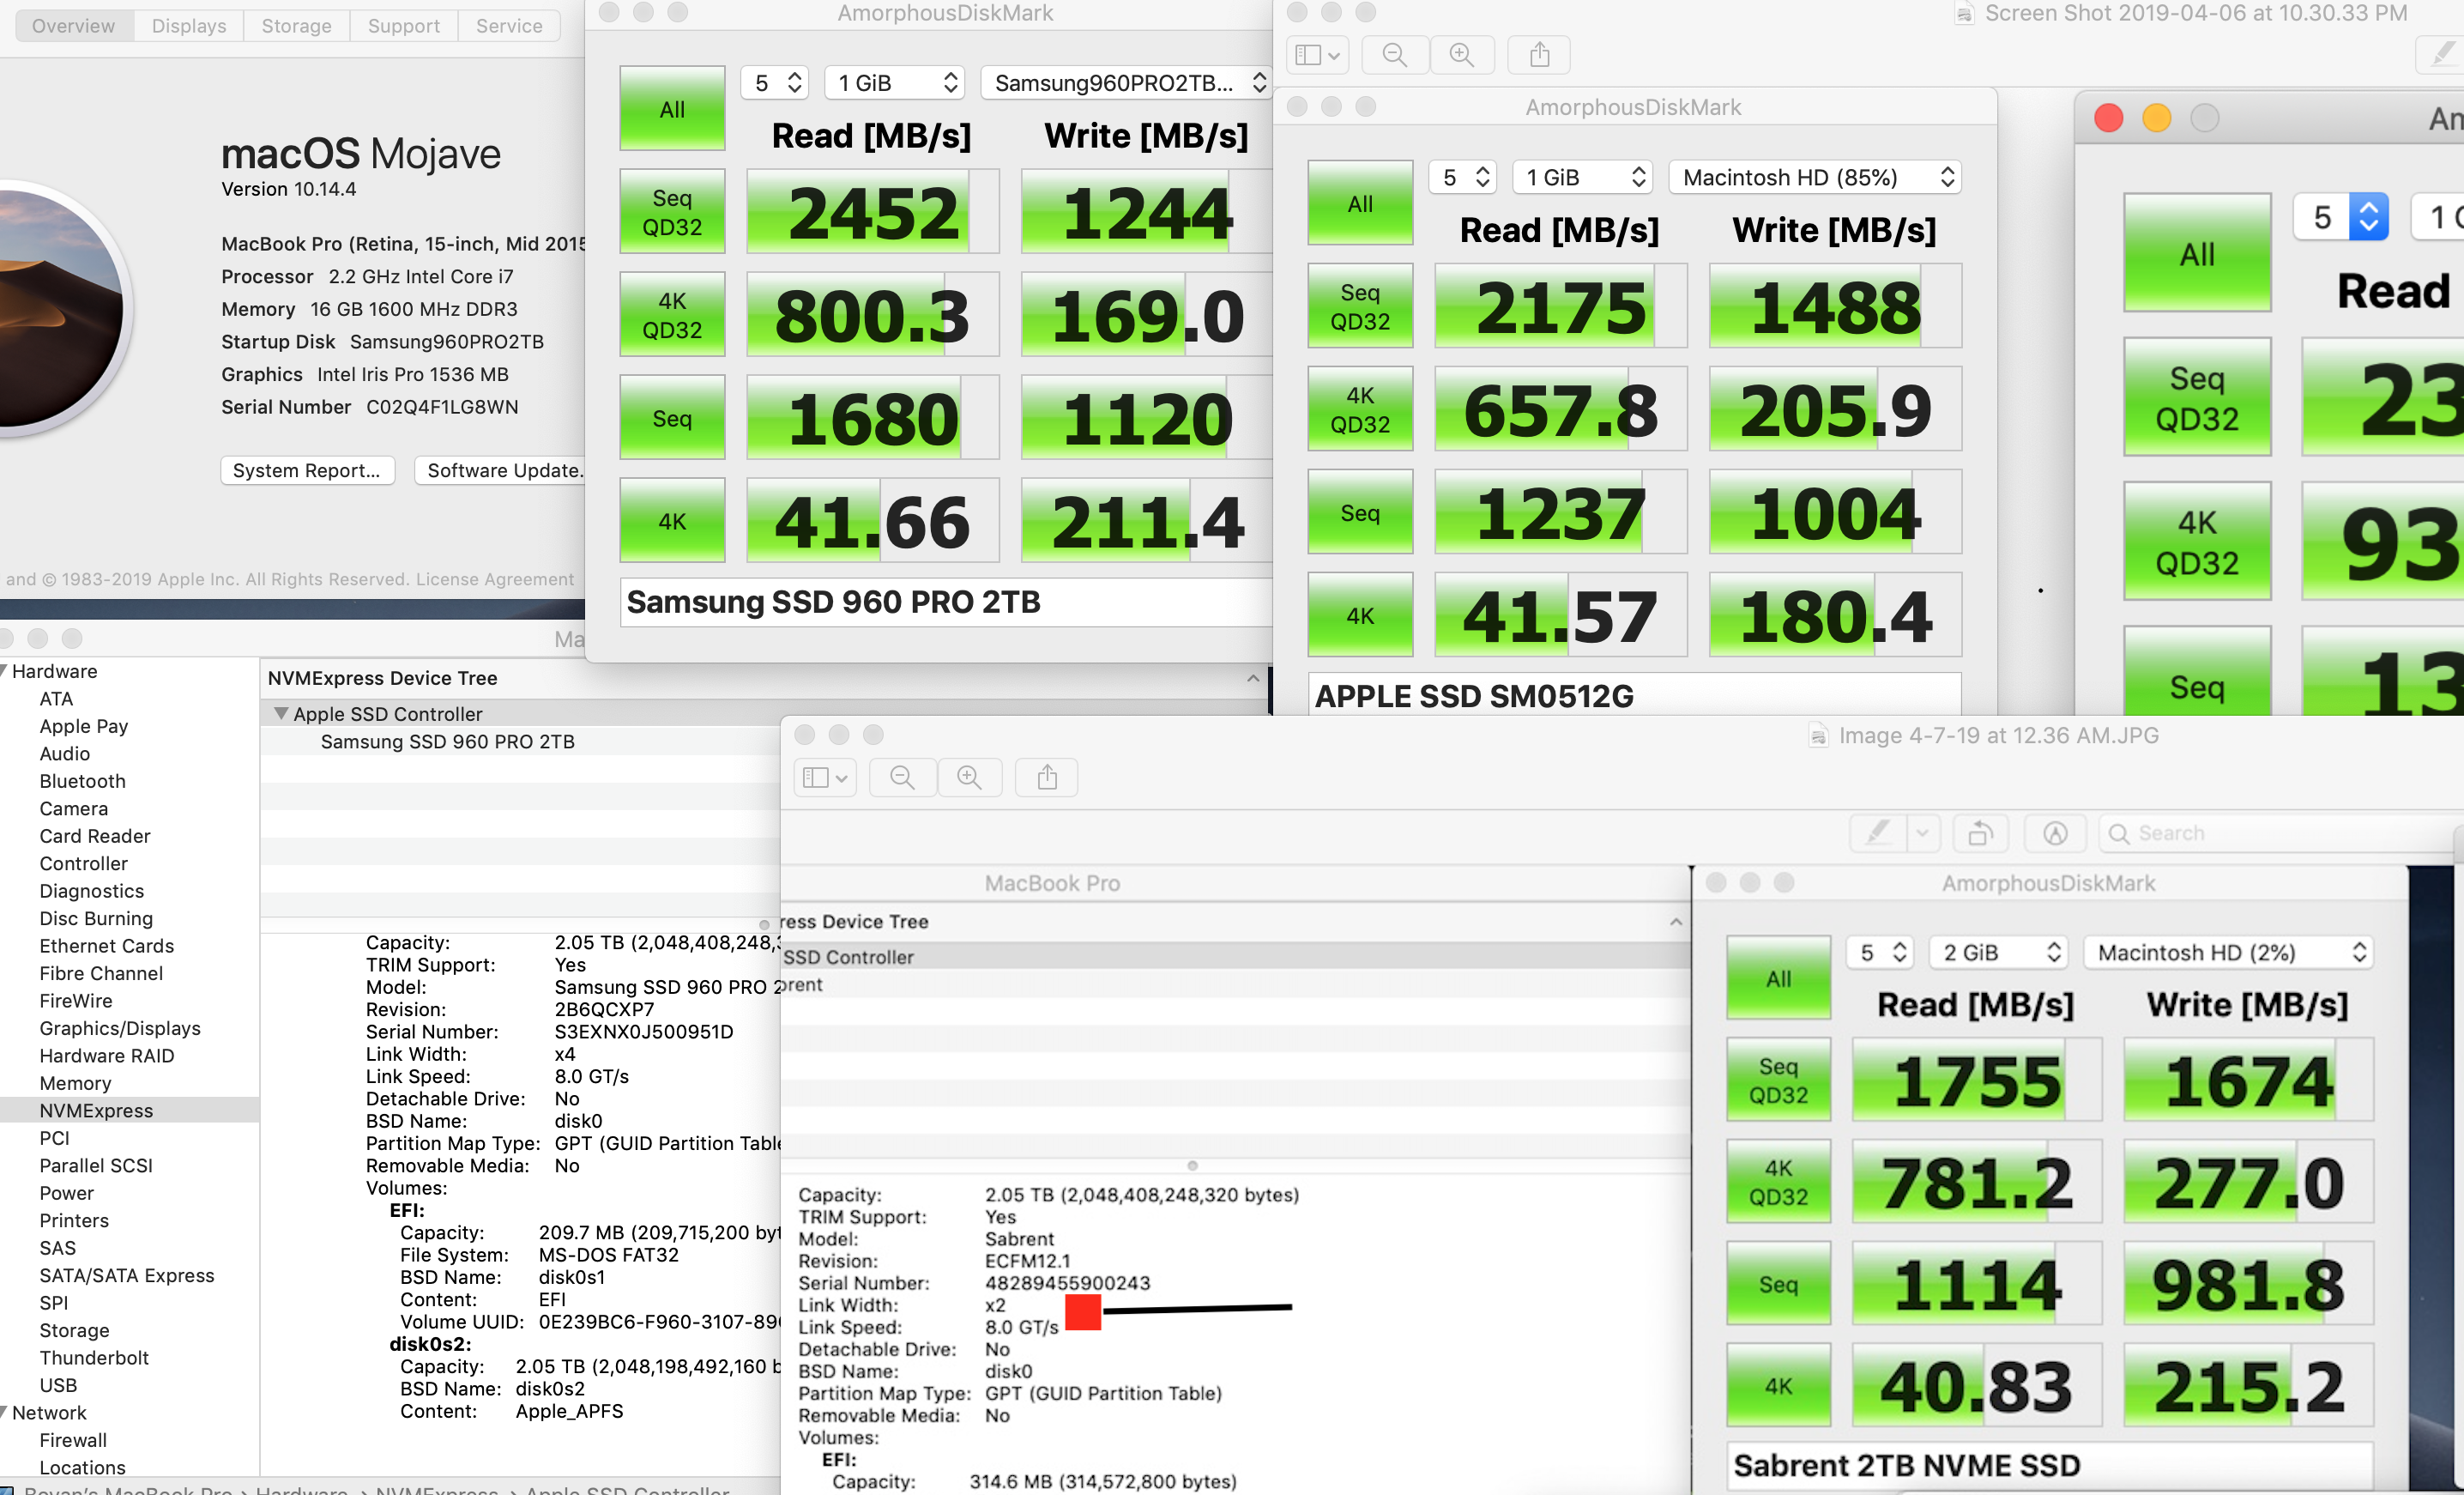Collapse Network section in System Report sidebar

pos(4,1412)
